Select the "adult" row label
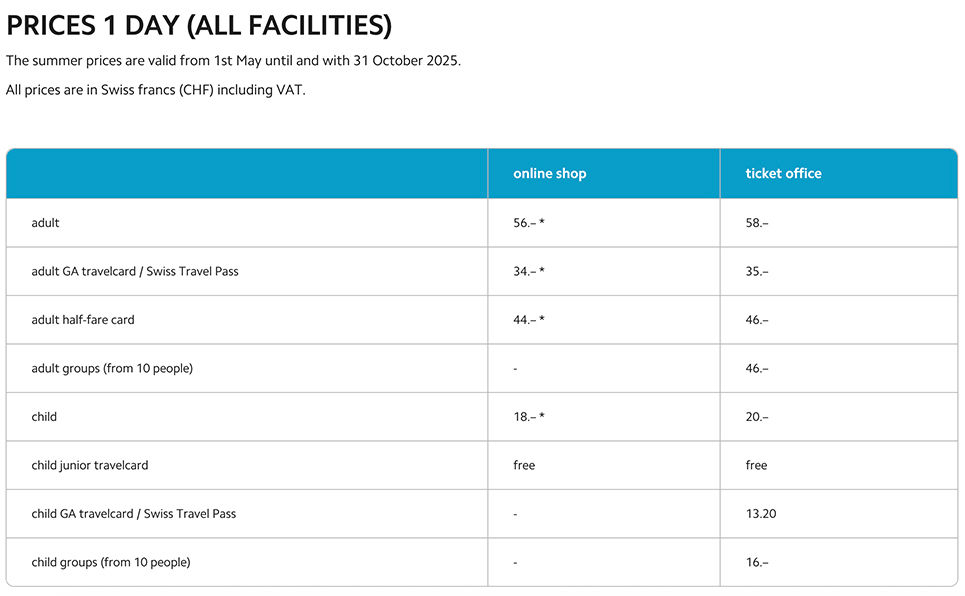Viewport: 965px width, 596px height. coord(45,223)
